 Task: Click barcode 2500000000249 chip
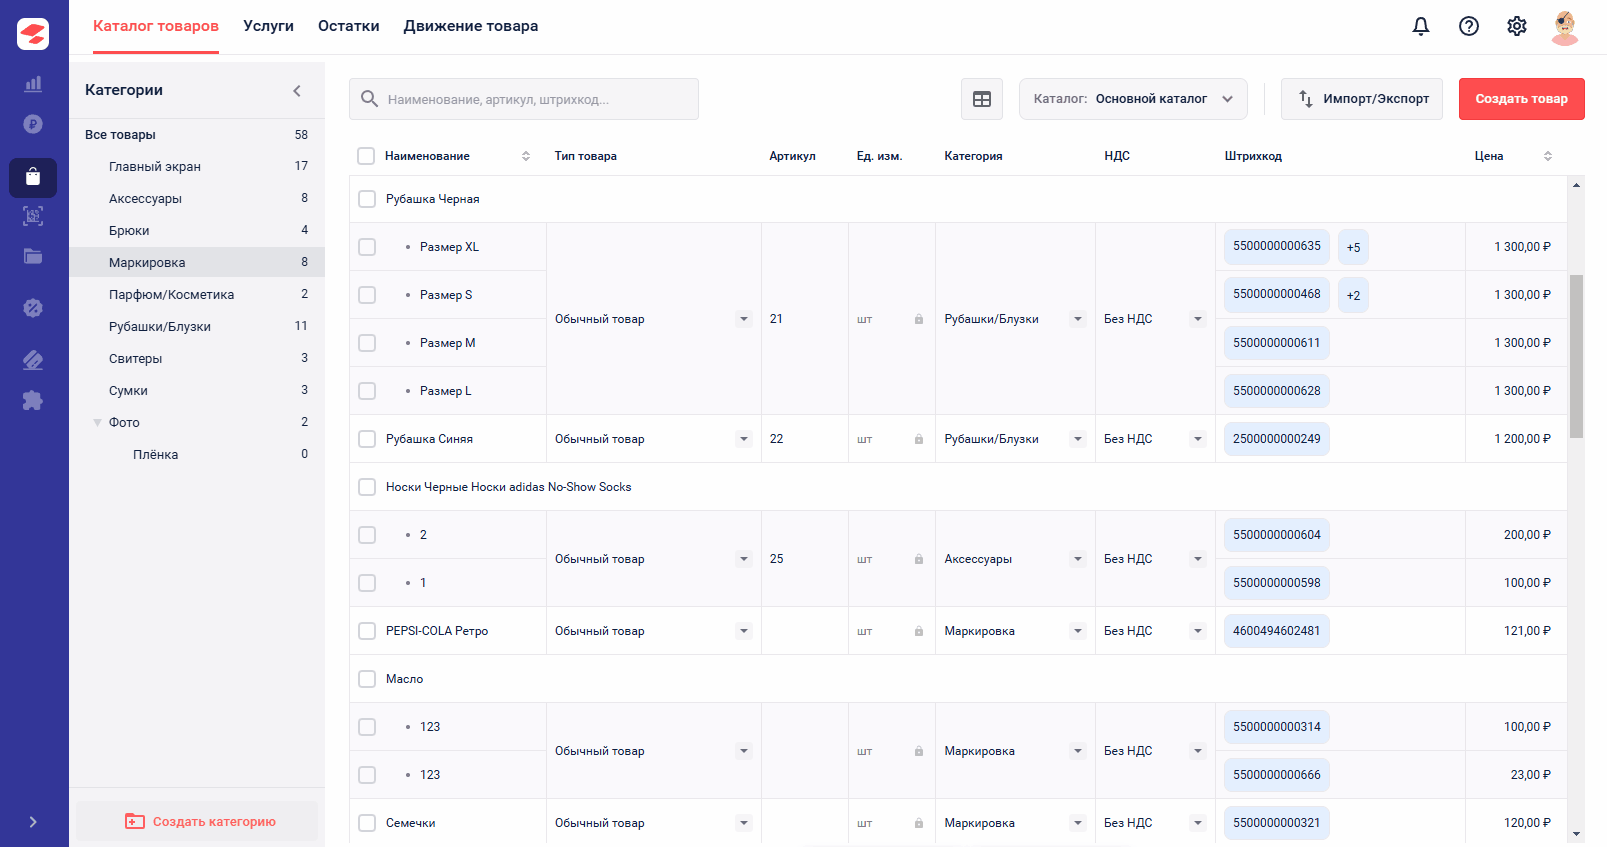coord(1277,439)
